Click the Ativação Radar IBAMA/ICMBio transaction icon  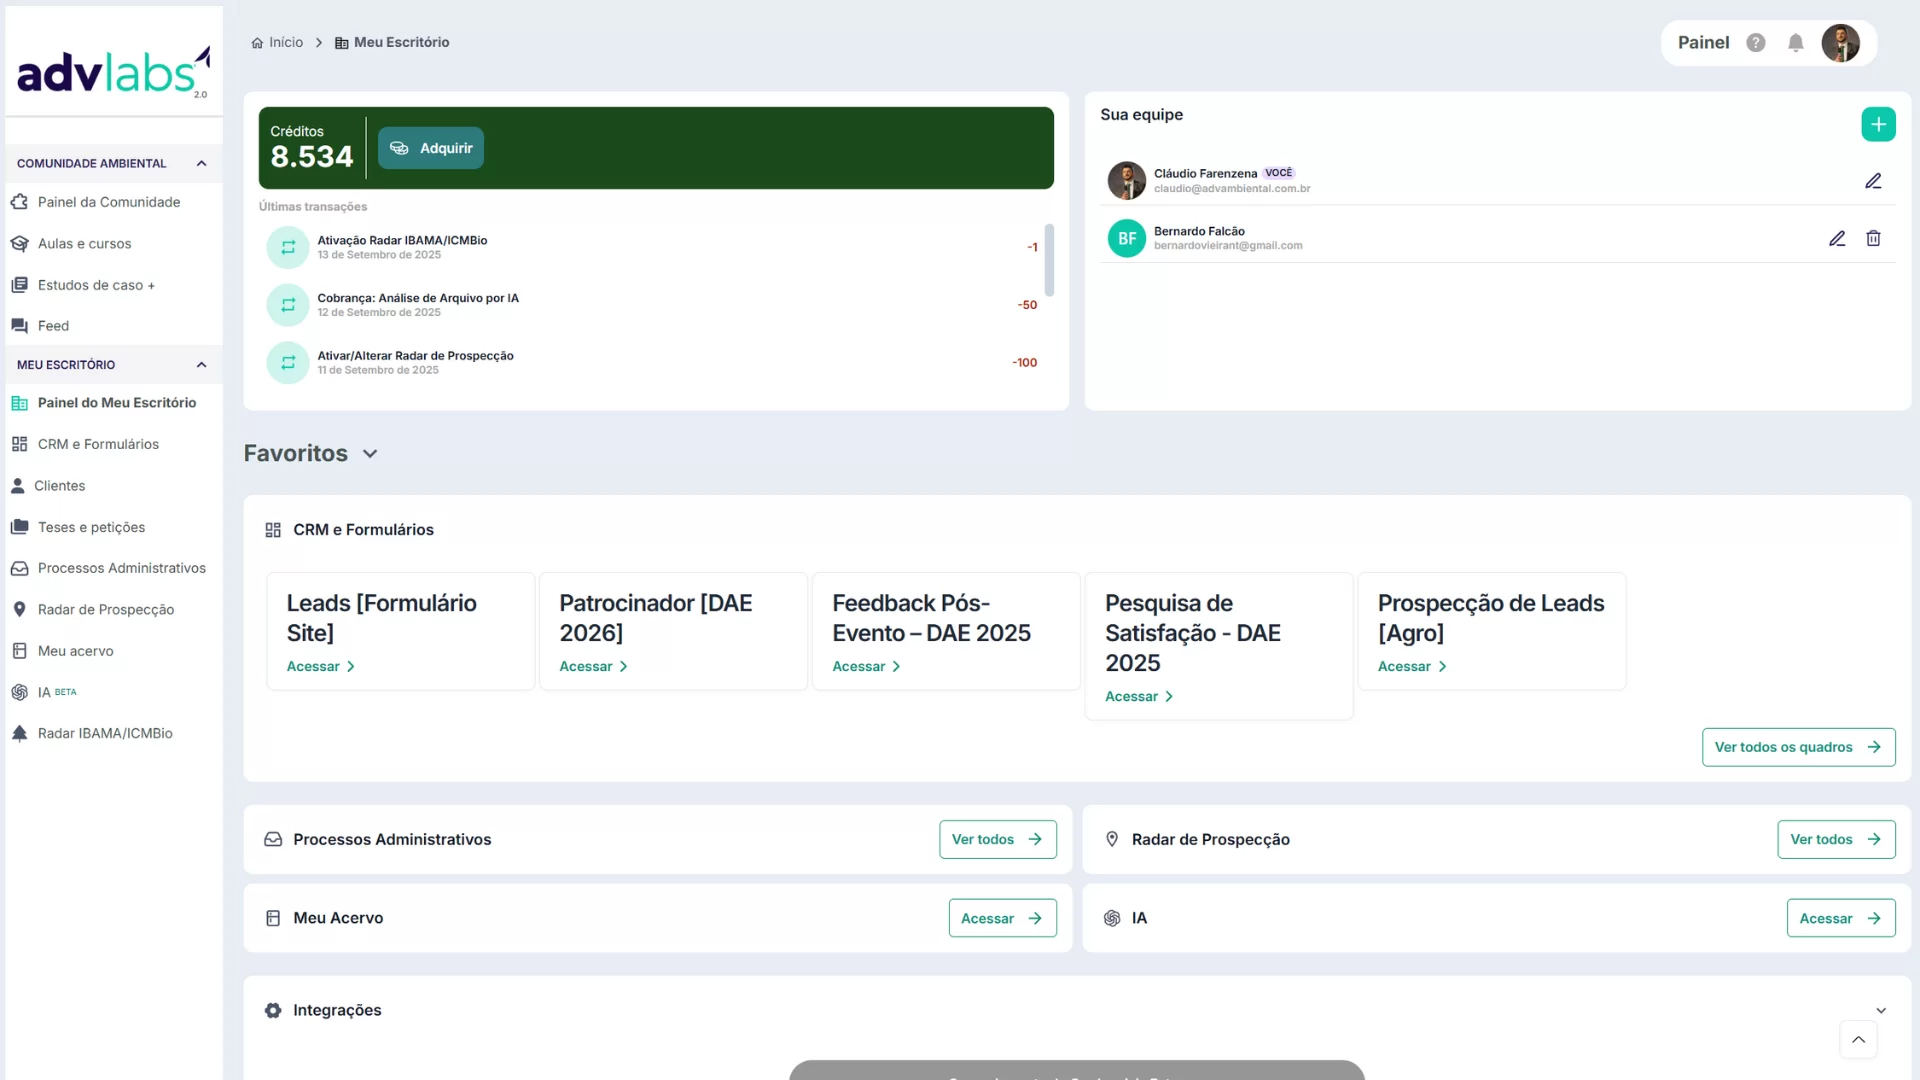288,247
